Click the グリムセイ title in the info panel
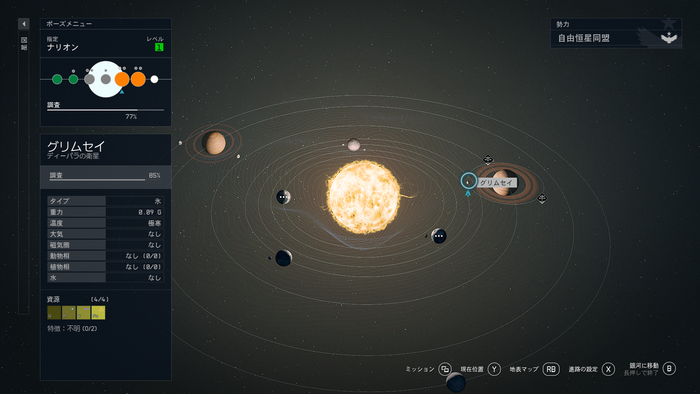The width and height of the screenshot is (700, 394). [x=76, y=146]
